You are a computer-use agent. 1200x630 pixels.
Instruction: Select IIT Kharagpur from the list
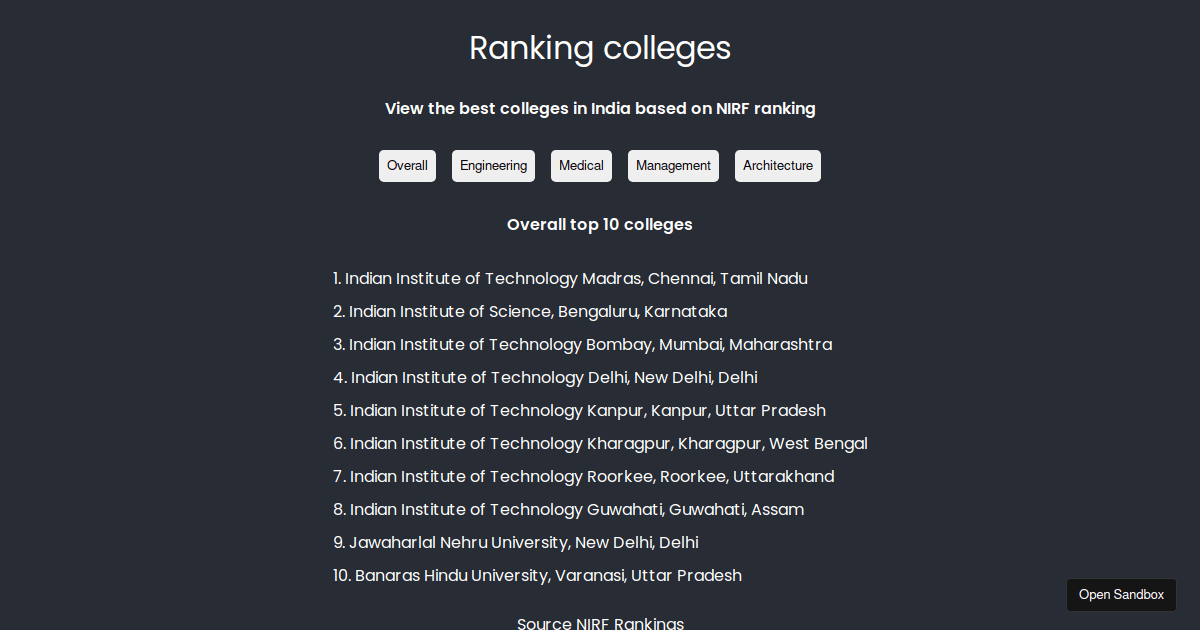608,443
